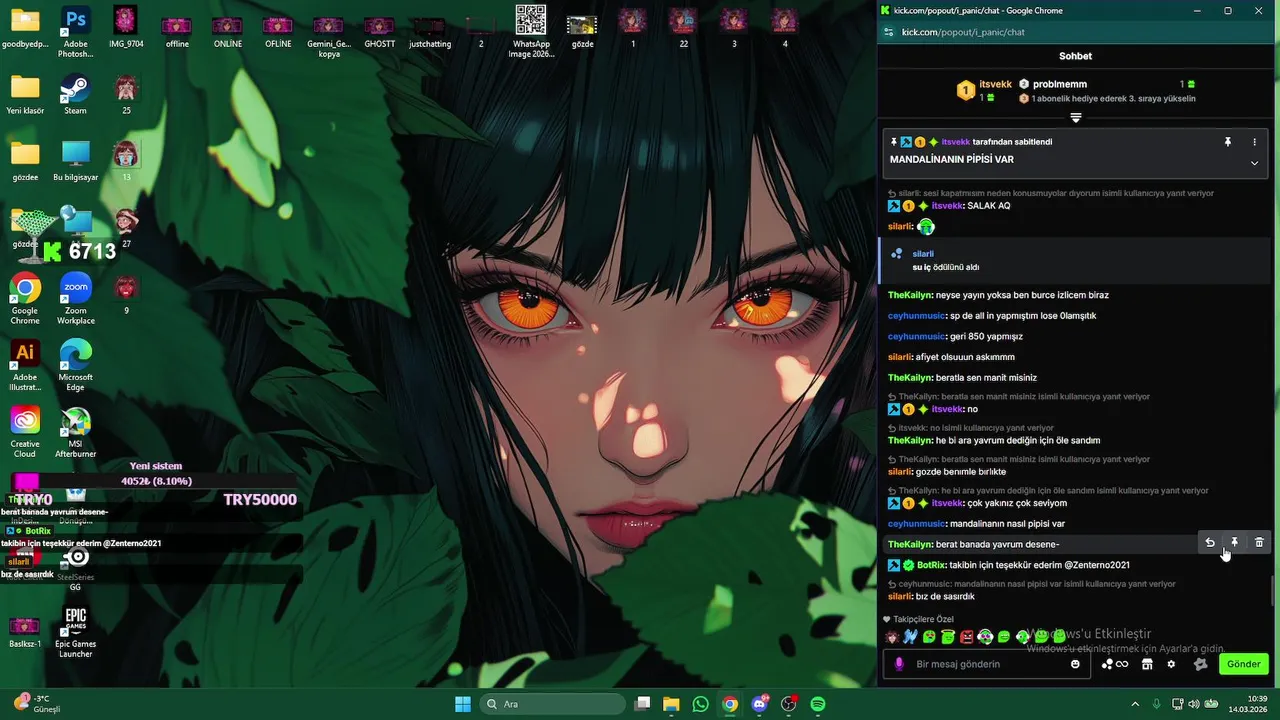Click the 'Bir mesaj gönderin' input field
This screenshot has width=1280, height=720.
click(988, 664)
